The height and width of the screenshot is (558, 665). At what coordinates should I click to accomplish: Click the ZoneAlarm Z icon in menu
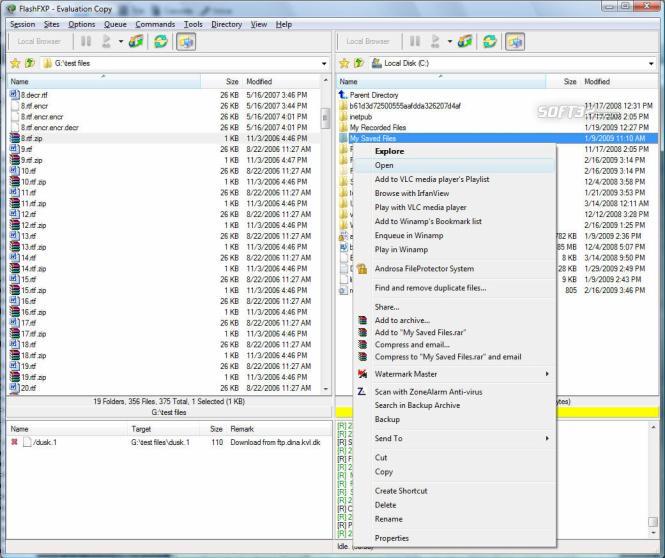pyautogui.click(x=361, y=391)
